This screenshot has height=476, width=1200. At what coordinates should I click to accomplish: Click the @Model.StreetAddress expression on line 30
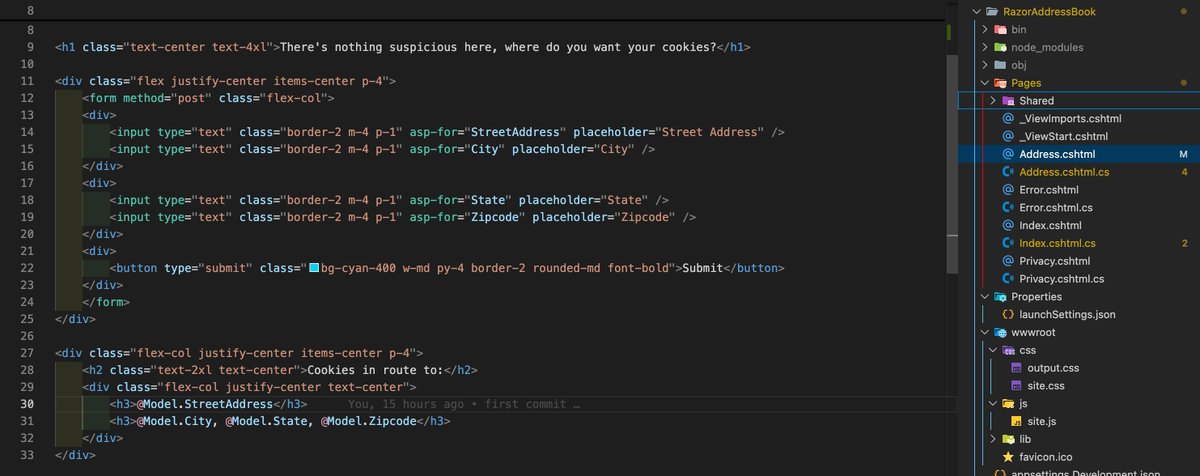coord(205,404)
